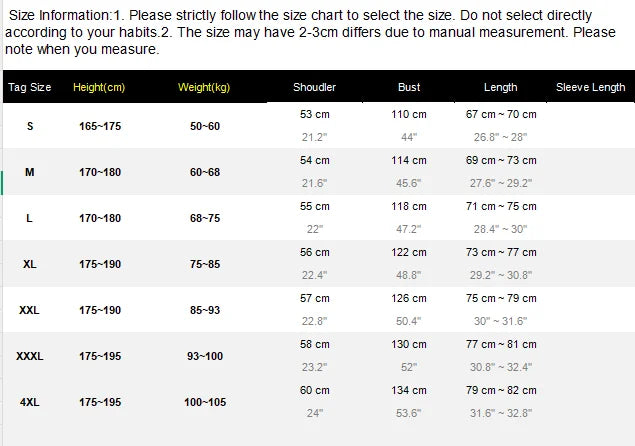Click the 100~105 weight cell

coord(204,402)
